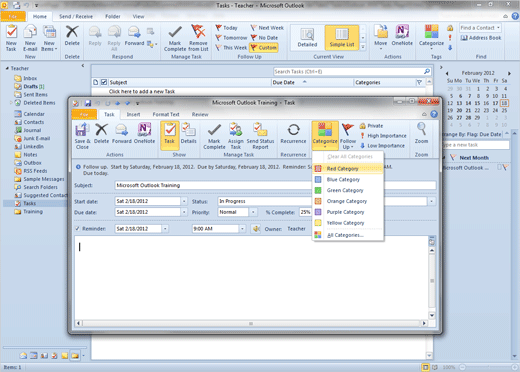Open the Priority dropdown

(253, 212)
